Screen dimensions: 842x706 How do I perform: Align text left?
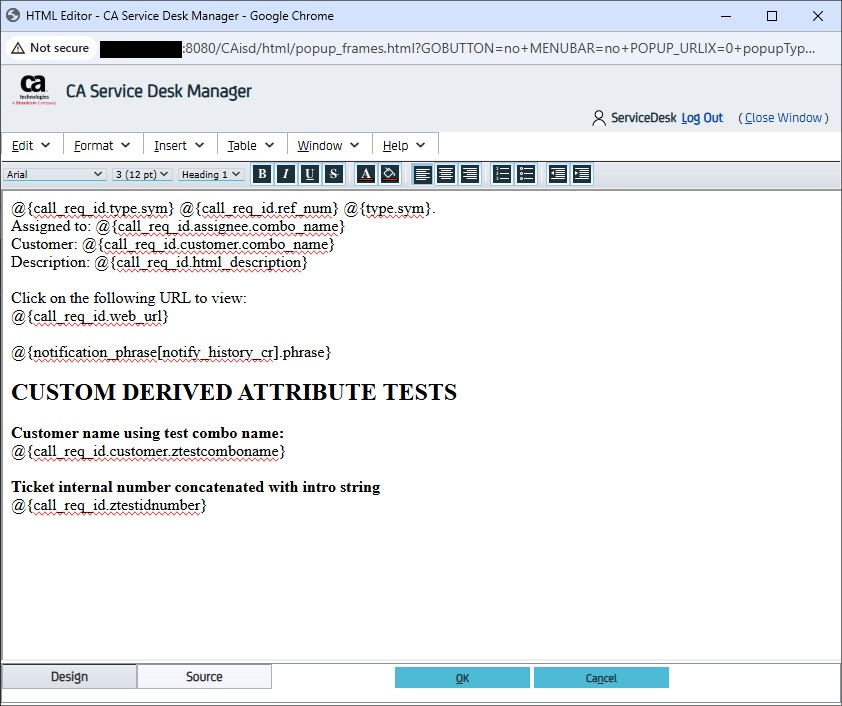[x=423, y=174]
